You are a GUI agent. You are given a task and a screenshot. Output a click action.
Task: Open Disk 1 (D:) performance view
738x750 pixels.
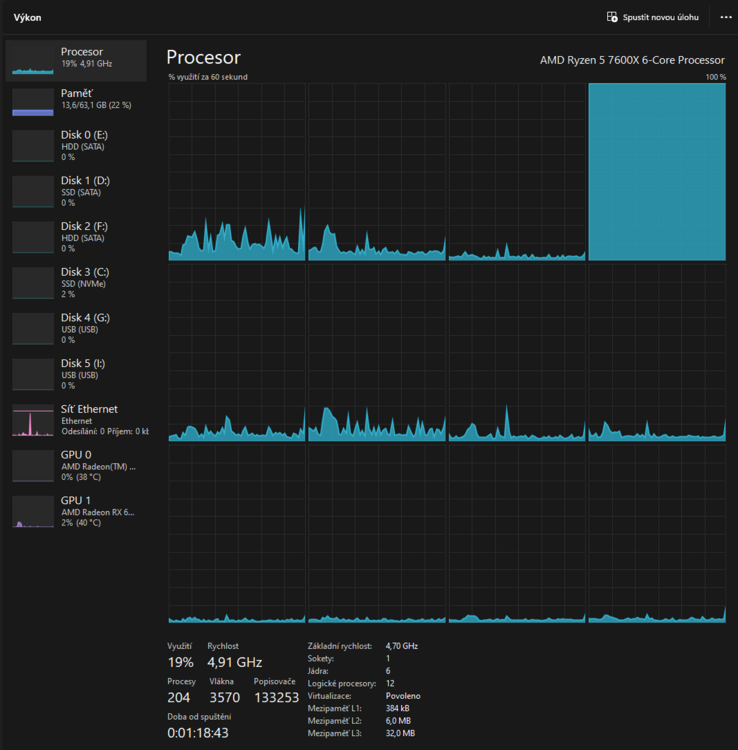tap(76, 192)
